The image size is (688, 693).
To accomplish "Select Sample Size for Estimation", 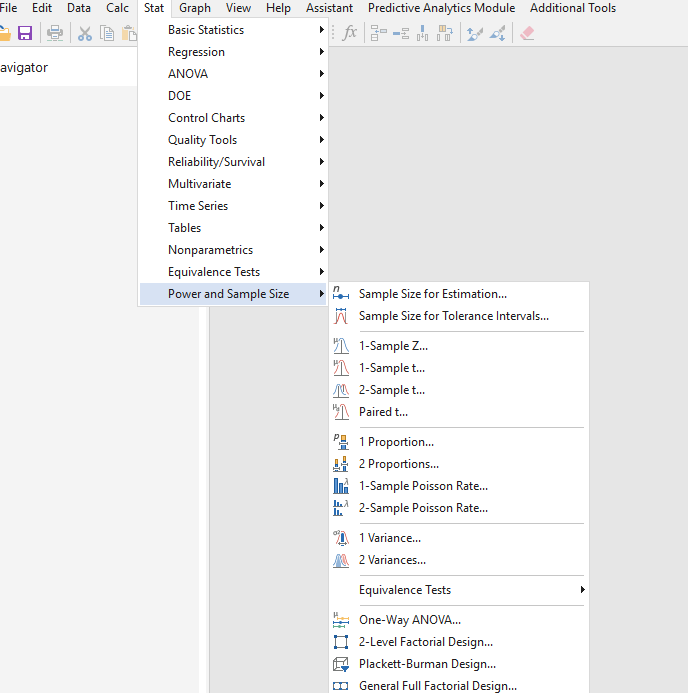I will click(459, 294).
